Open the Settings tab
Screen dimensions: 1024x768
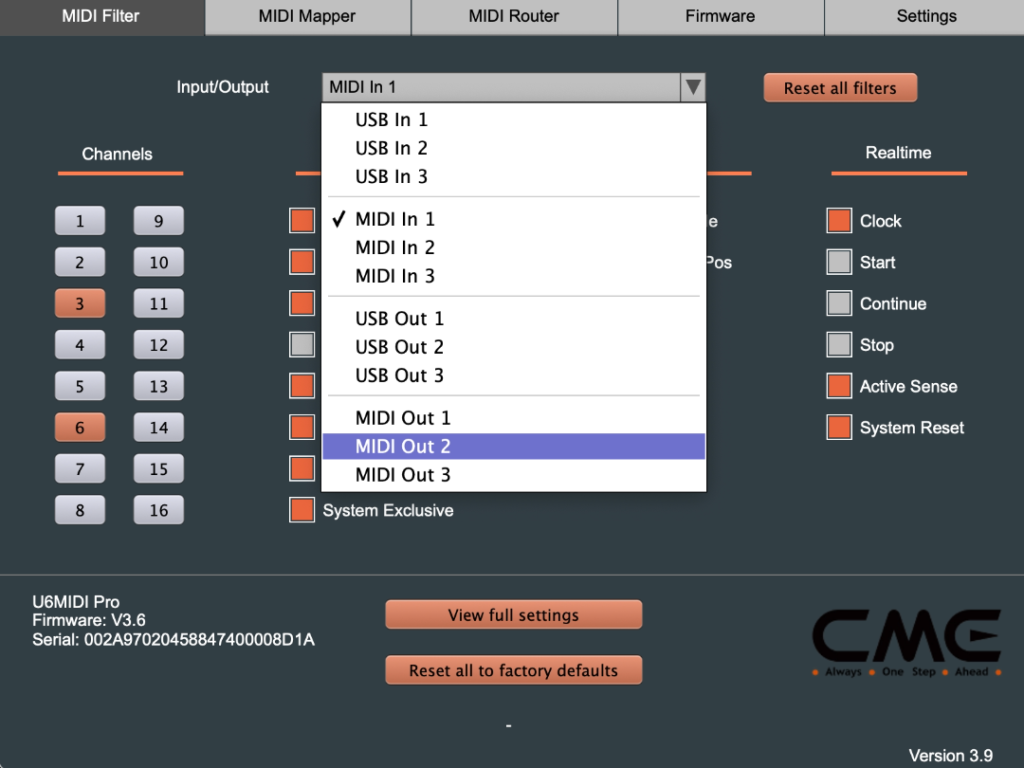point(925,16)
